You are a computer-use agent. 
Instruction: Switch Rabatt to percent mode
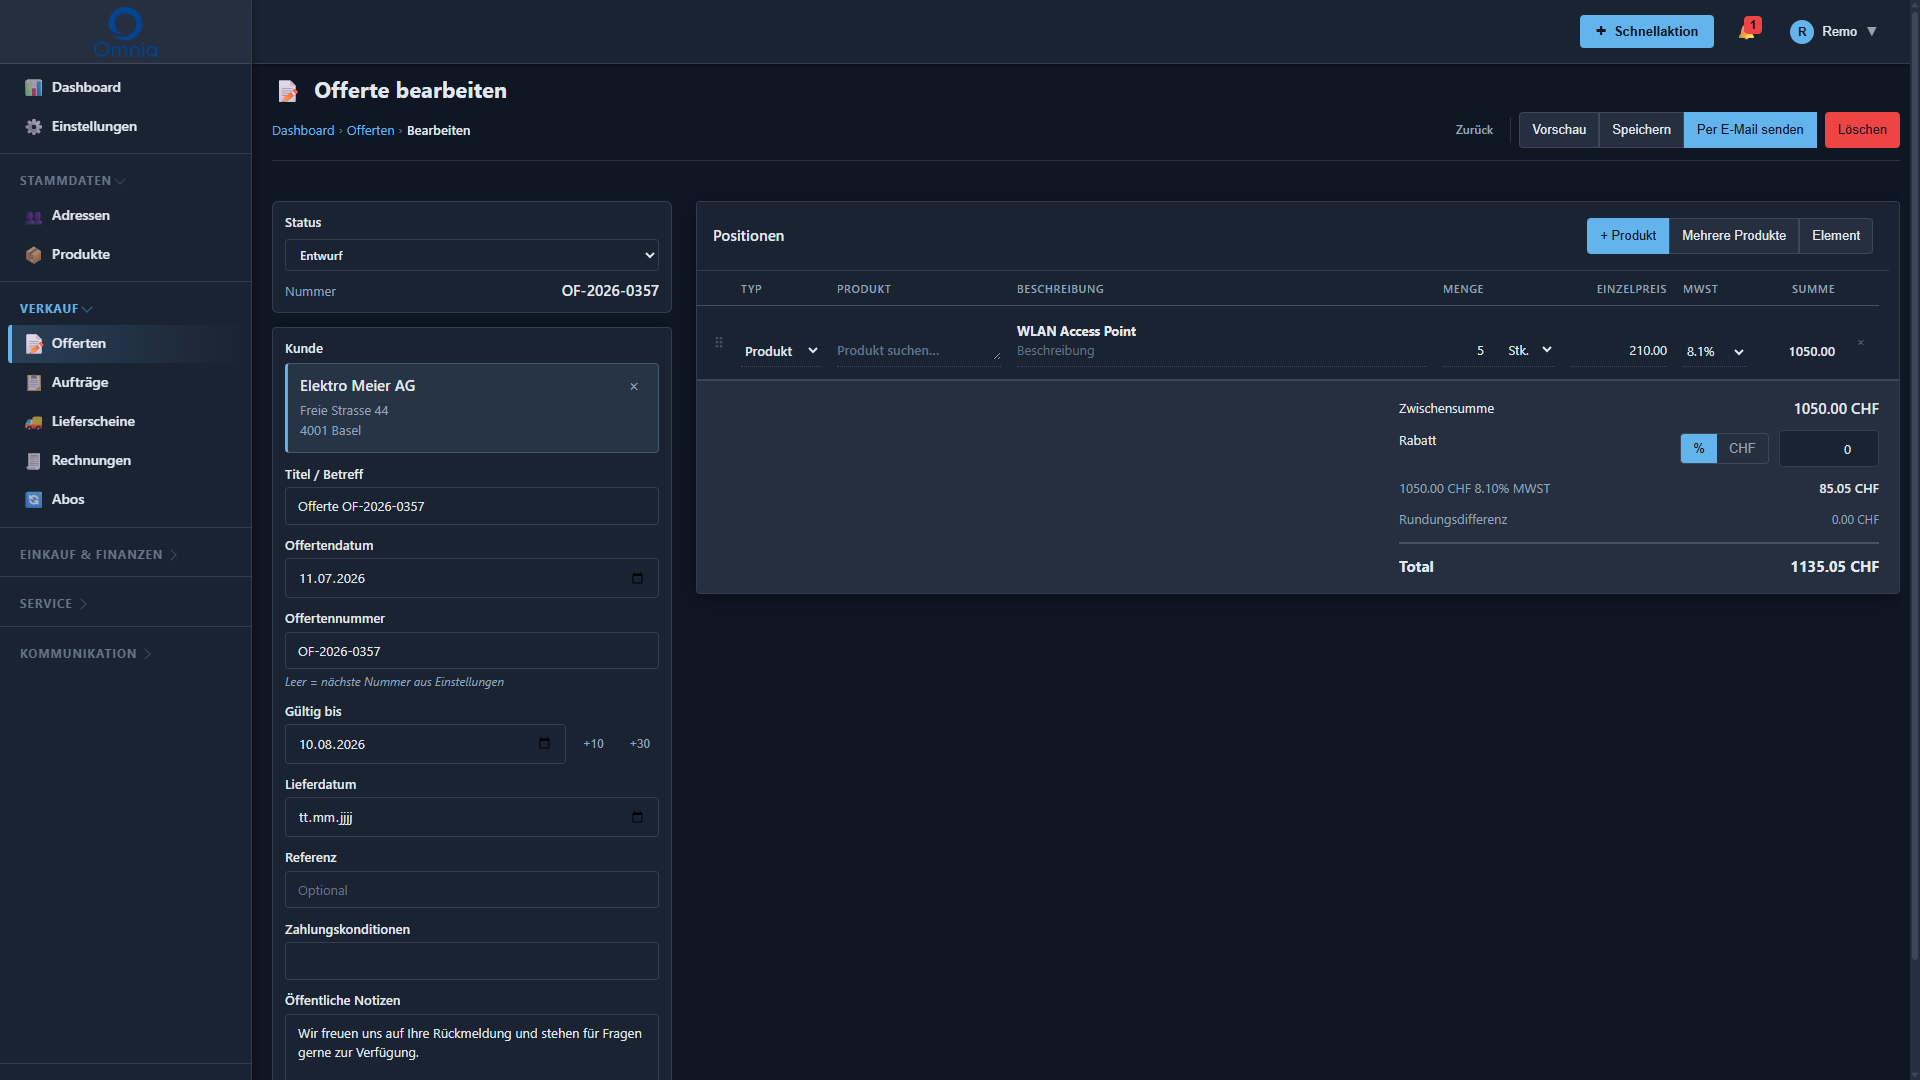pyautogui.click(x=1699, y=449)
